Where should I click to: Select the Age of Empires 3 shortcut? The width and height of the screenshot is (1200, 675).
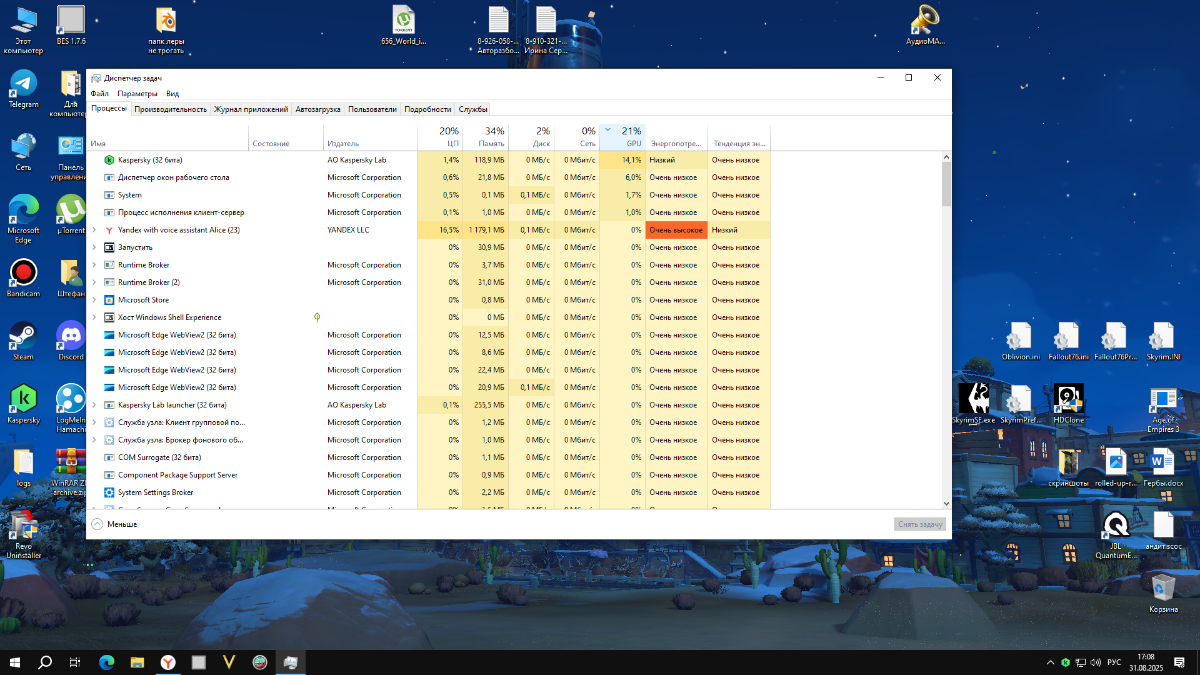click(x=1164, y=410)
